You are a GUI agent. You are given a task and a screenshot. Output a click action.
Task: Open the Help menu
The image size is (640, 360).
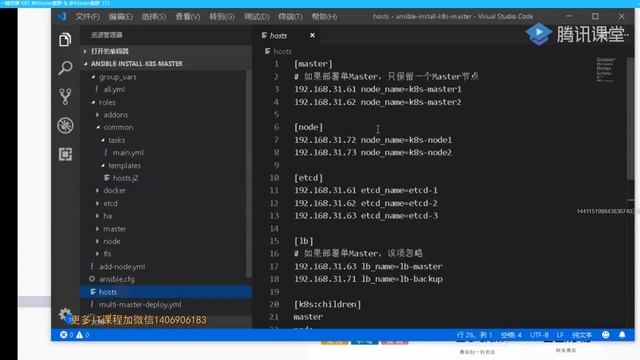click(x=324, y=17)
